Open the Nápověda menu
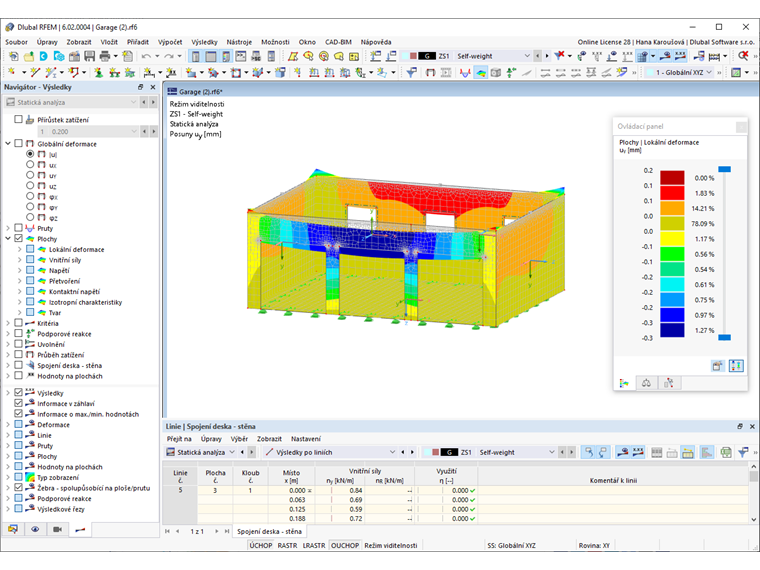Image resolution: width=760 pixels, height=570 pixels. pos(376,42)
